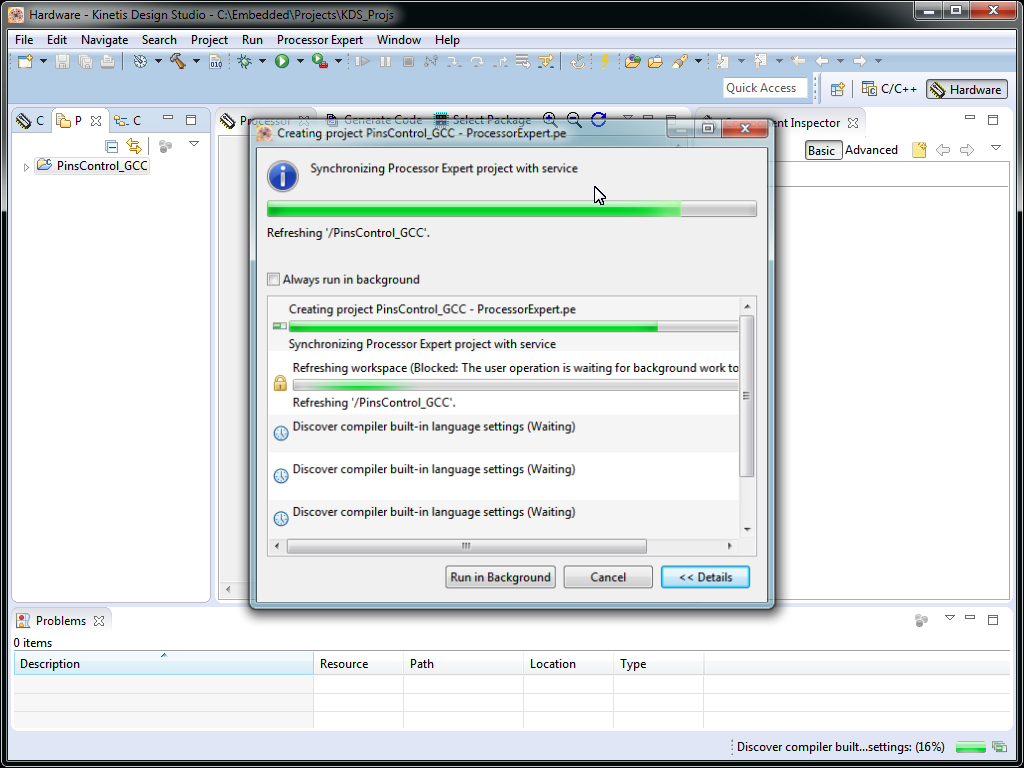This screenshot has height=768, width=1024.
Task: Click the External Tools run icon
Action: tap(319, 61)
